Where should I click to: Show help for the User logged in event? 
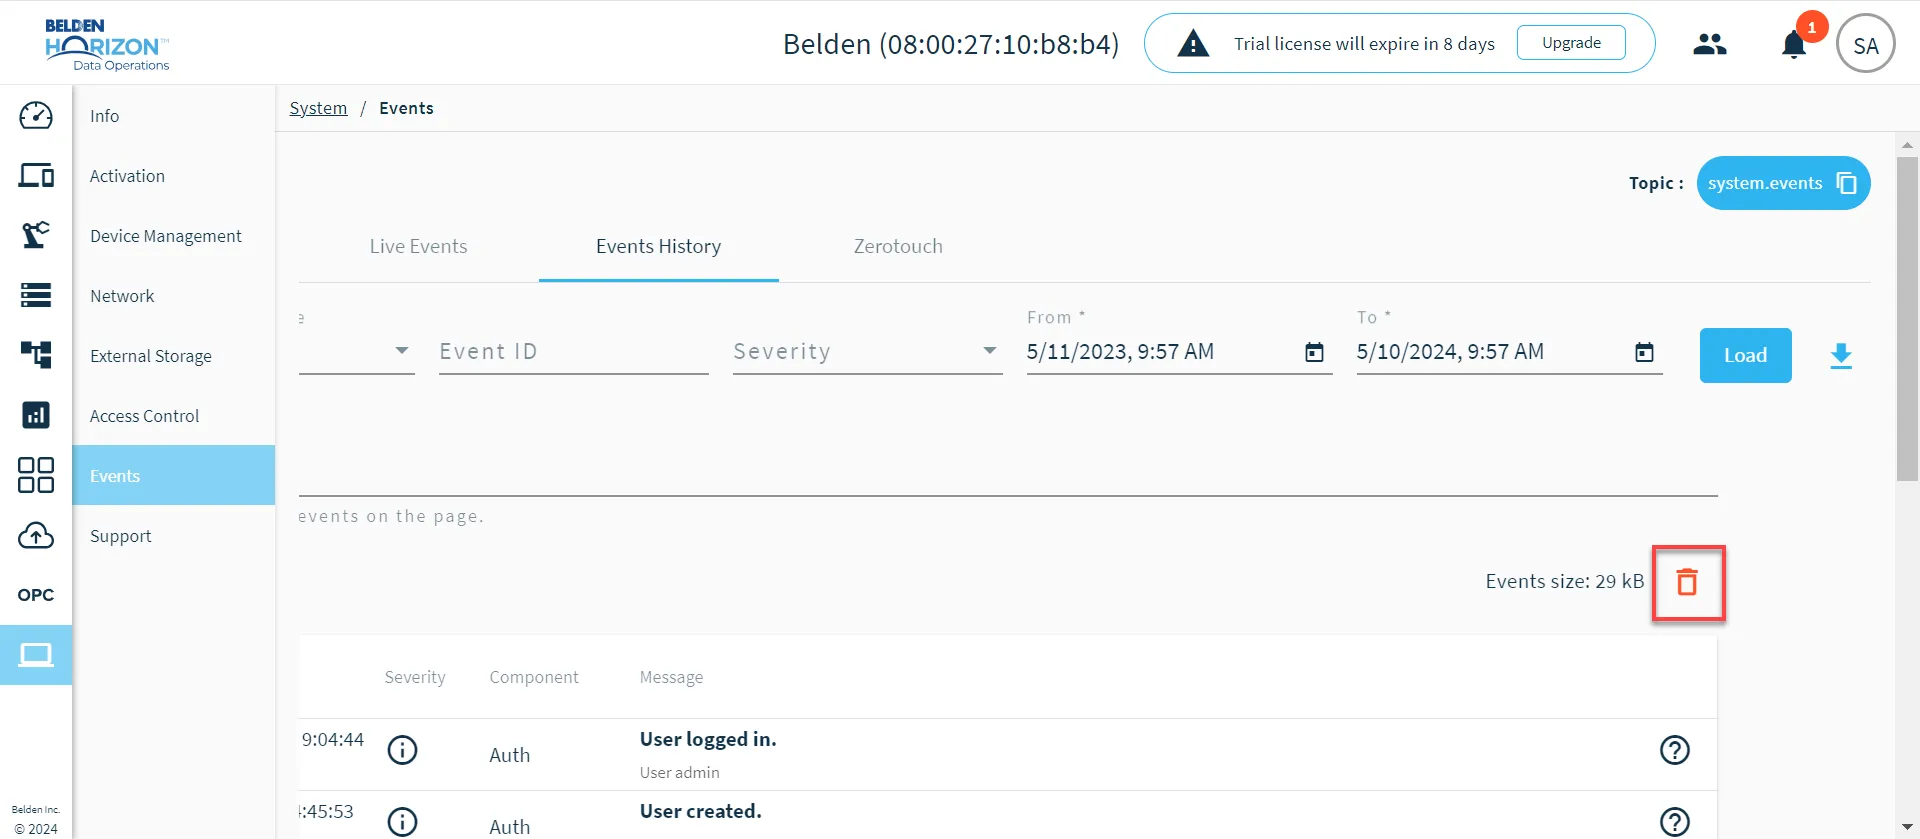pos(1675,750)
